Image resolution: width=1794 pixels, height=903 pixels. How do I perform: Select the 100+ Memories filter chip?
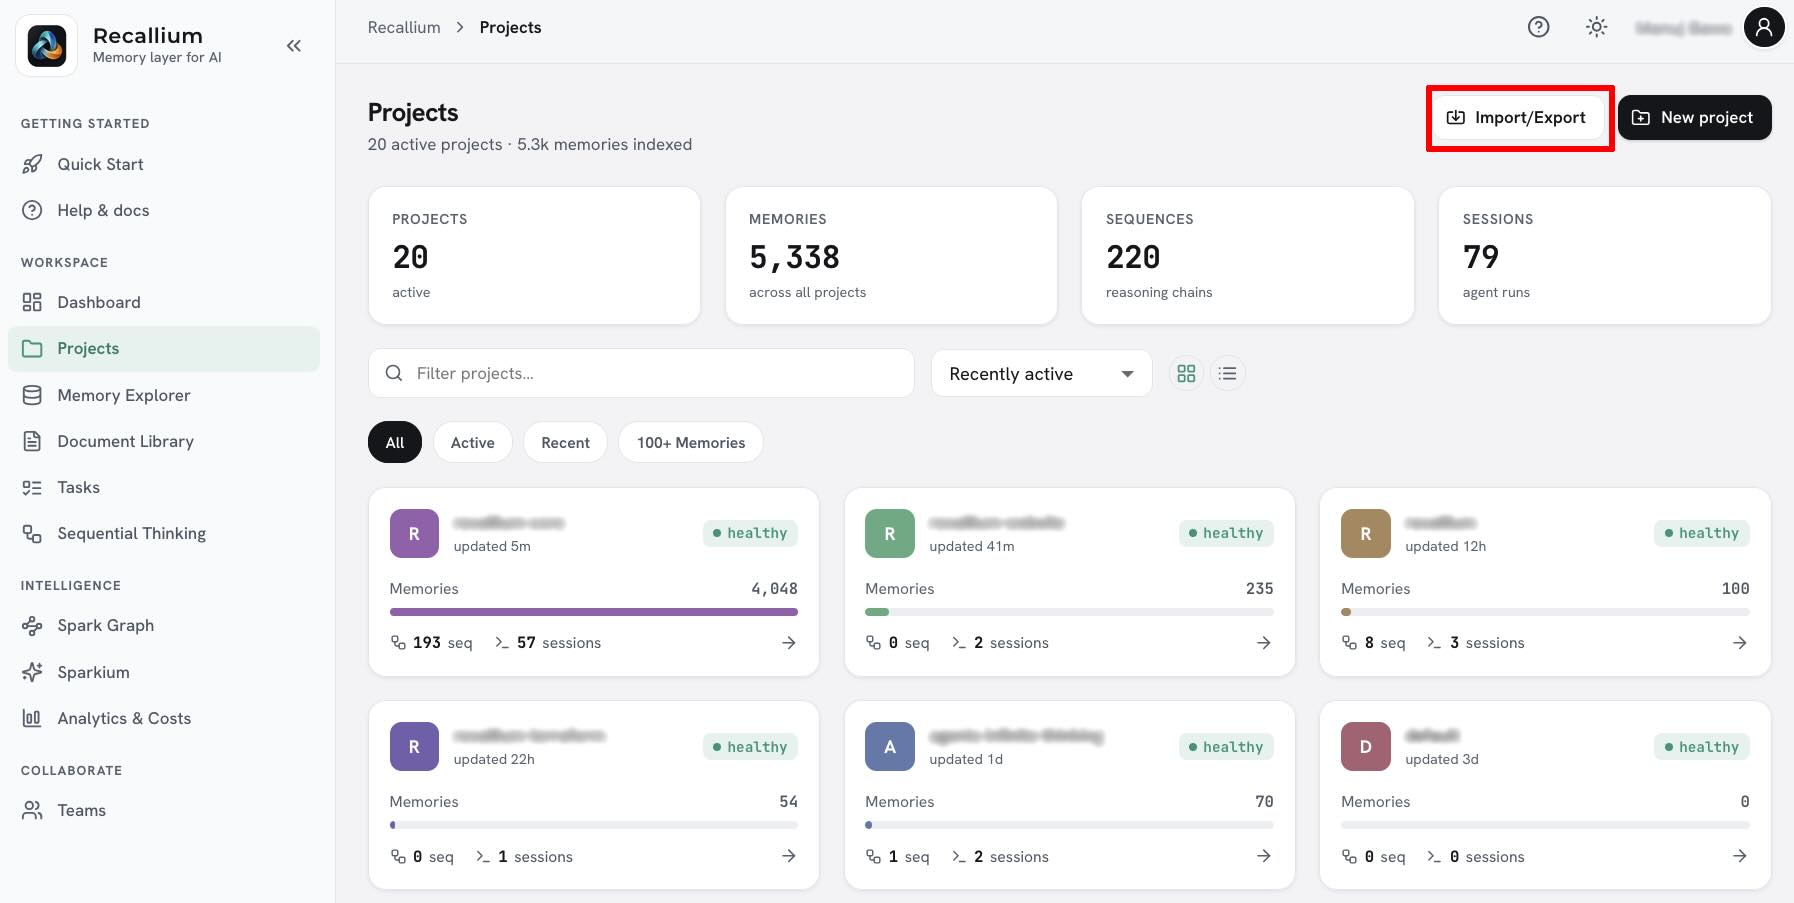point(691,442)
